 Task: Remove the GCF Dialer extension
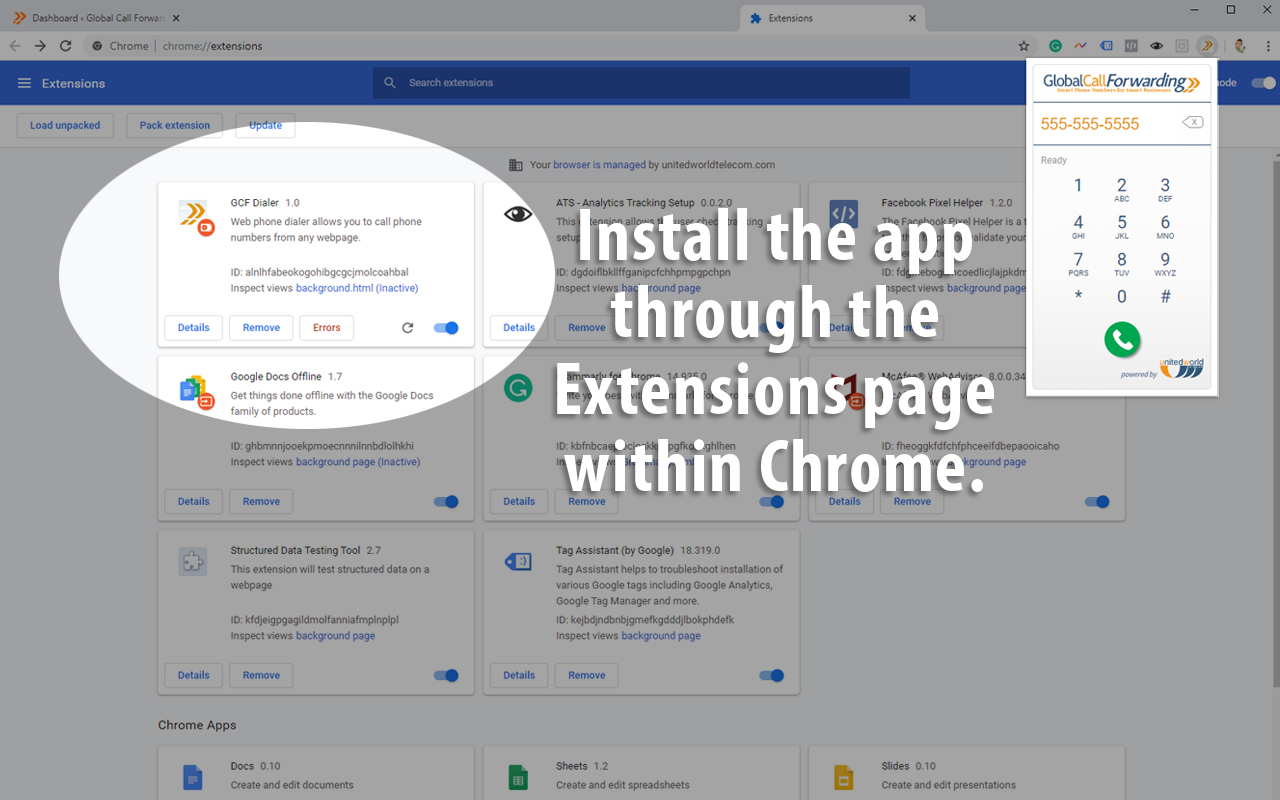(x=261, y=328)
